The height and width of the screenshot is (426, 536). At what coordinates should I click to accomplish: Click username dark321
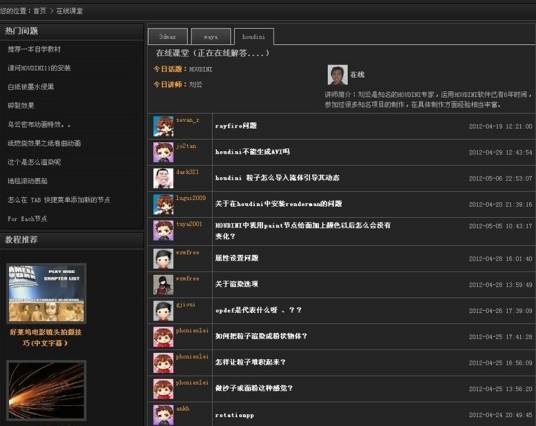point(187,172)
